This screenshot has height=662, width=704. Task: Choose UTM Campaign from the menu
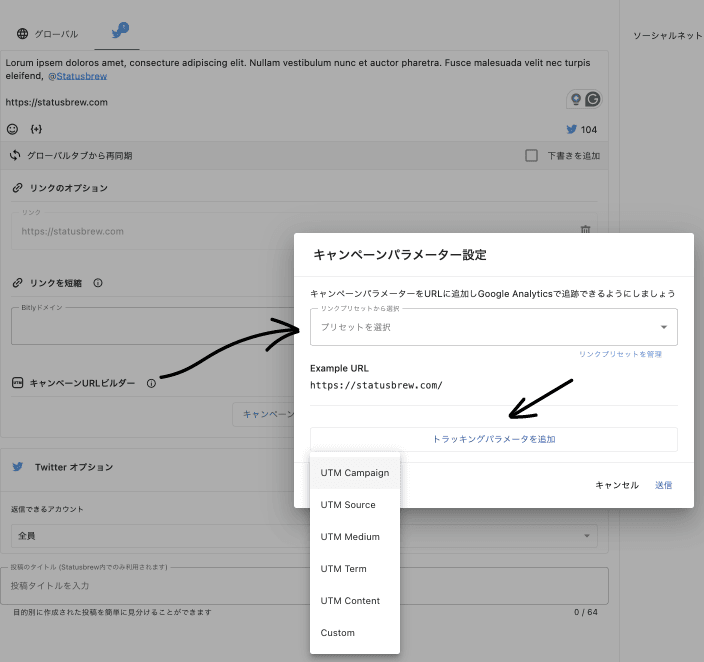355,473
